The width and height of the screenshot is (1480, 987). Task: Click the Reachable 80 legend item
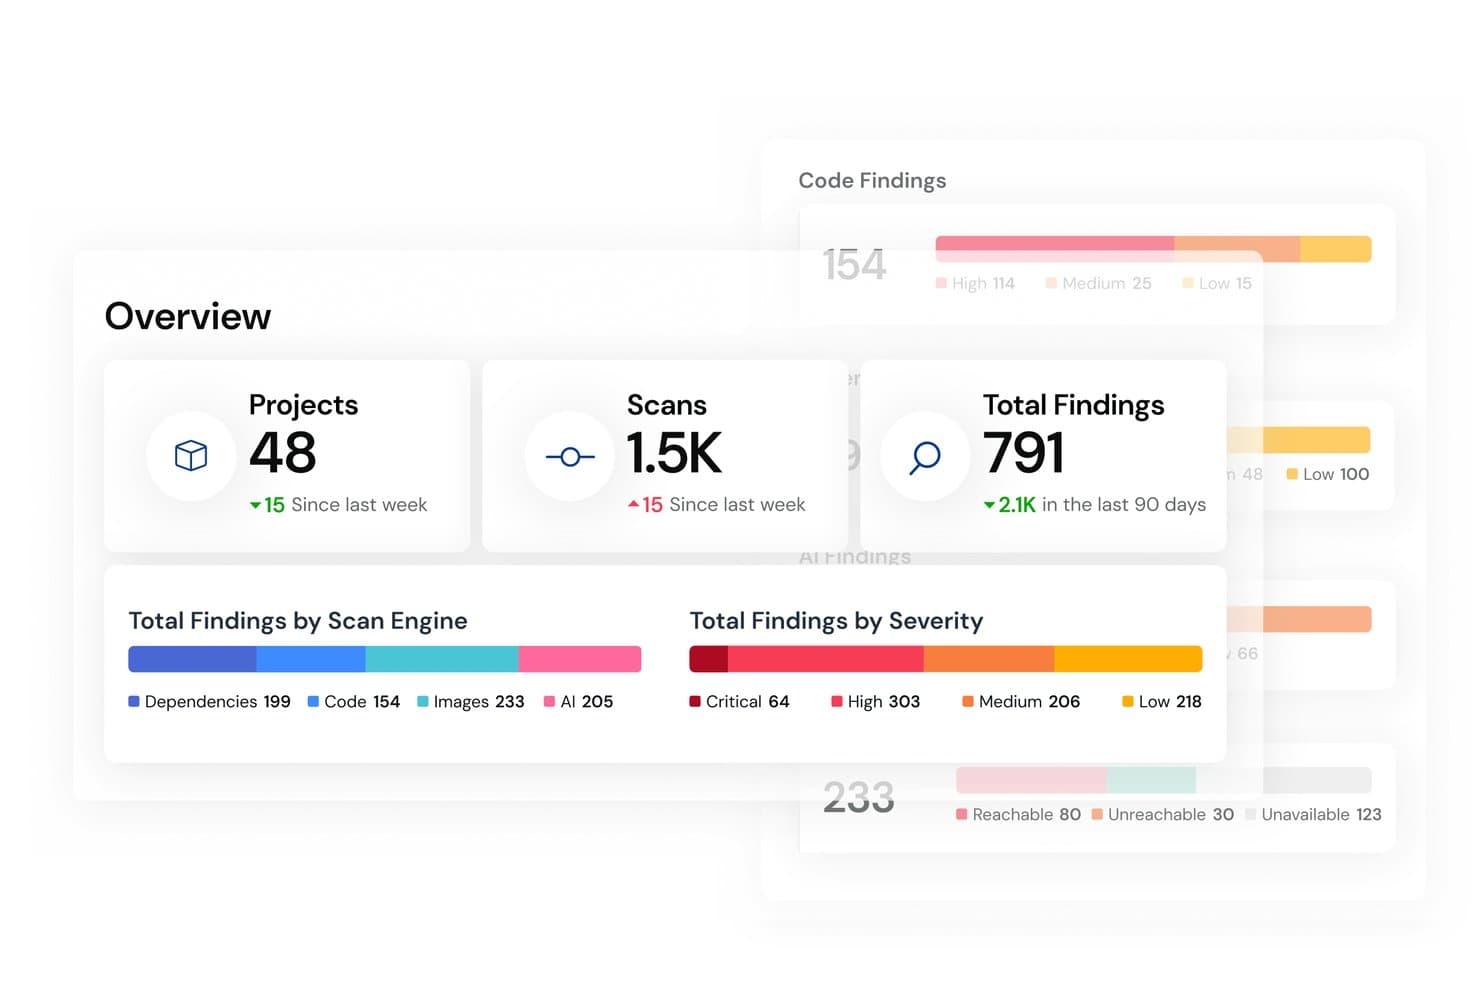tap(1018, 815)
